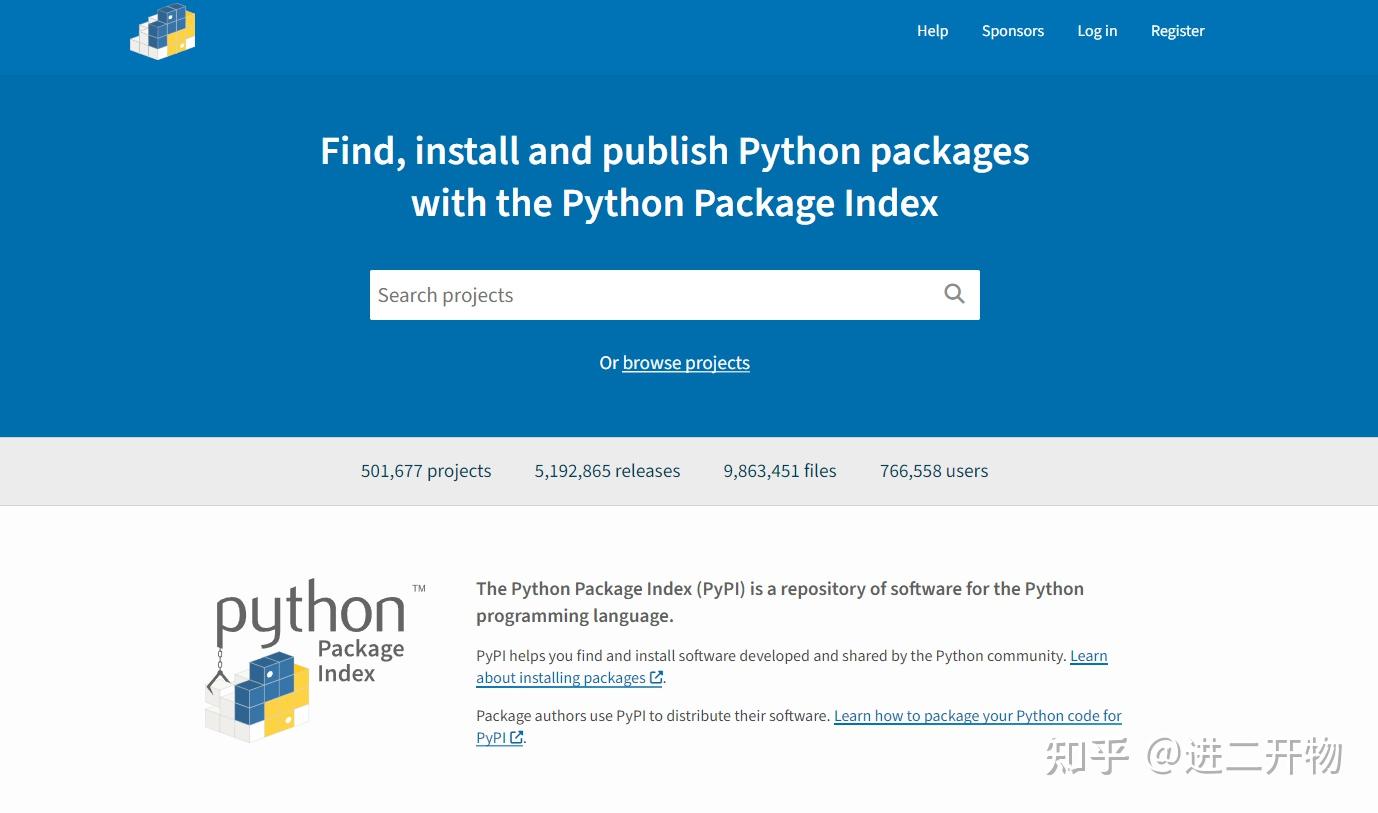Click the '501,677 projects' statistic
This screenshot has height=813, width=1378.
[425, 470]
